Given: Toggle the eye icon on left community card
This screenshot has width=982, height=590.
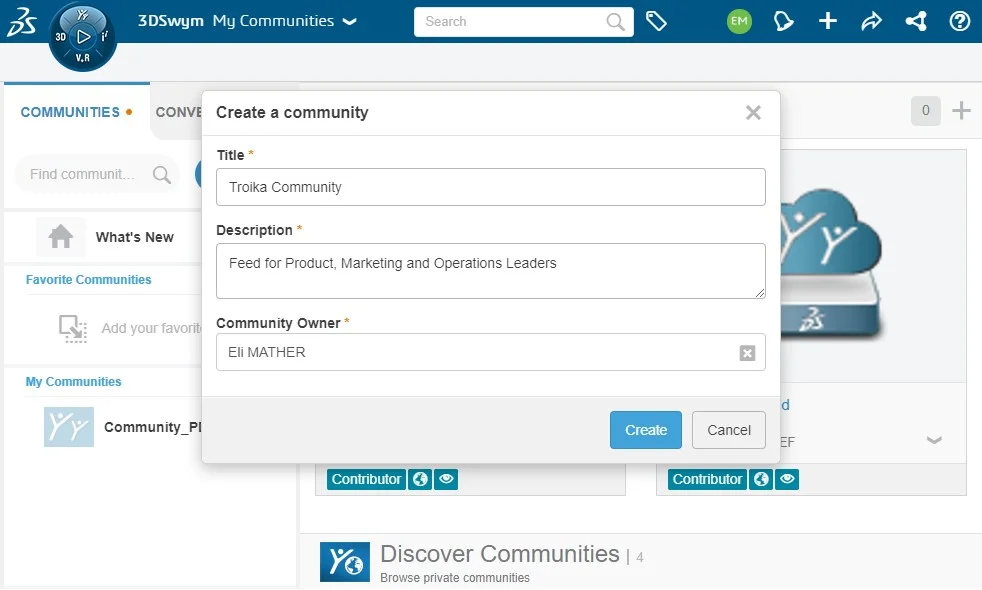Looking at the screenshot, I should pos(447,479).
